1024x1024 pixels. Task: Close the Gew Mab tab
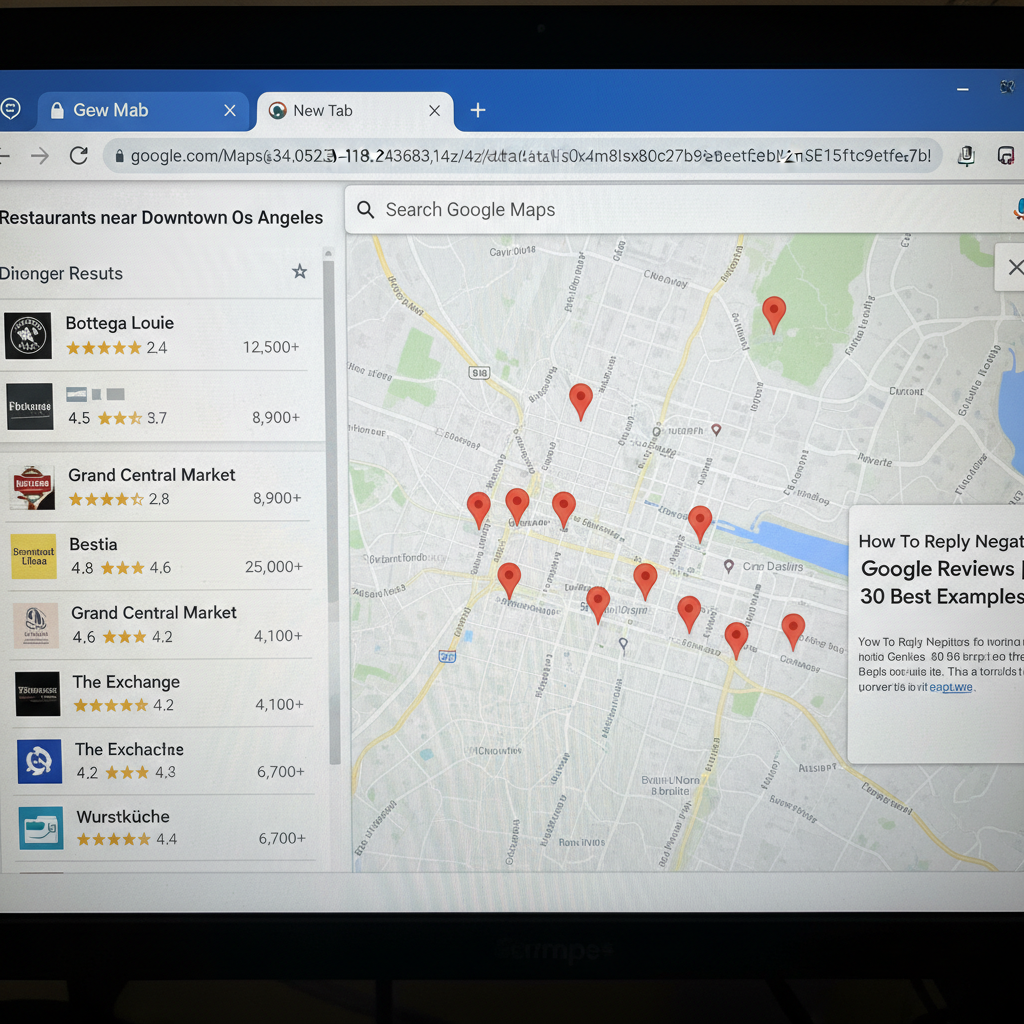click(x=230, y=110)
